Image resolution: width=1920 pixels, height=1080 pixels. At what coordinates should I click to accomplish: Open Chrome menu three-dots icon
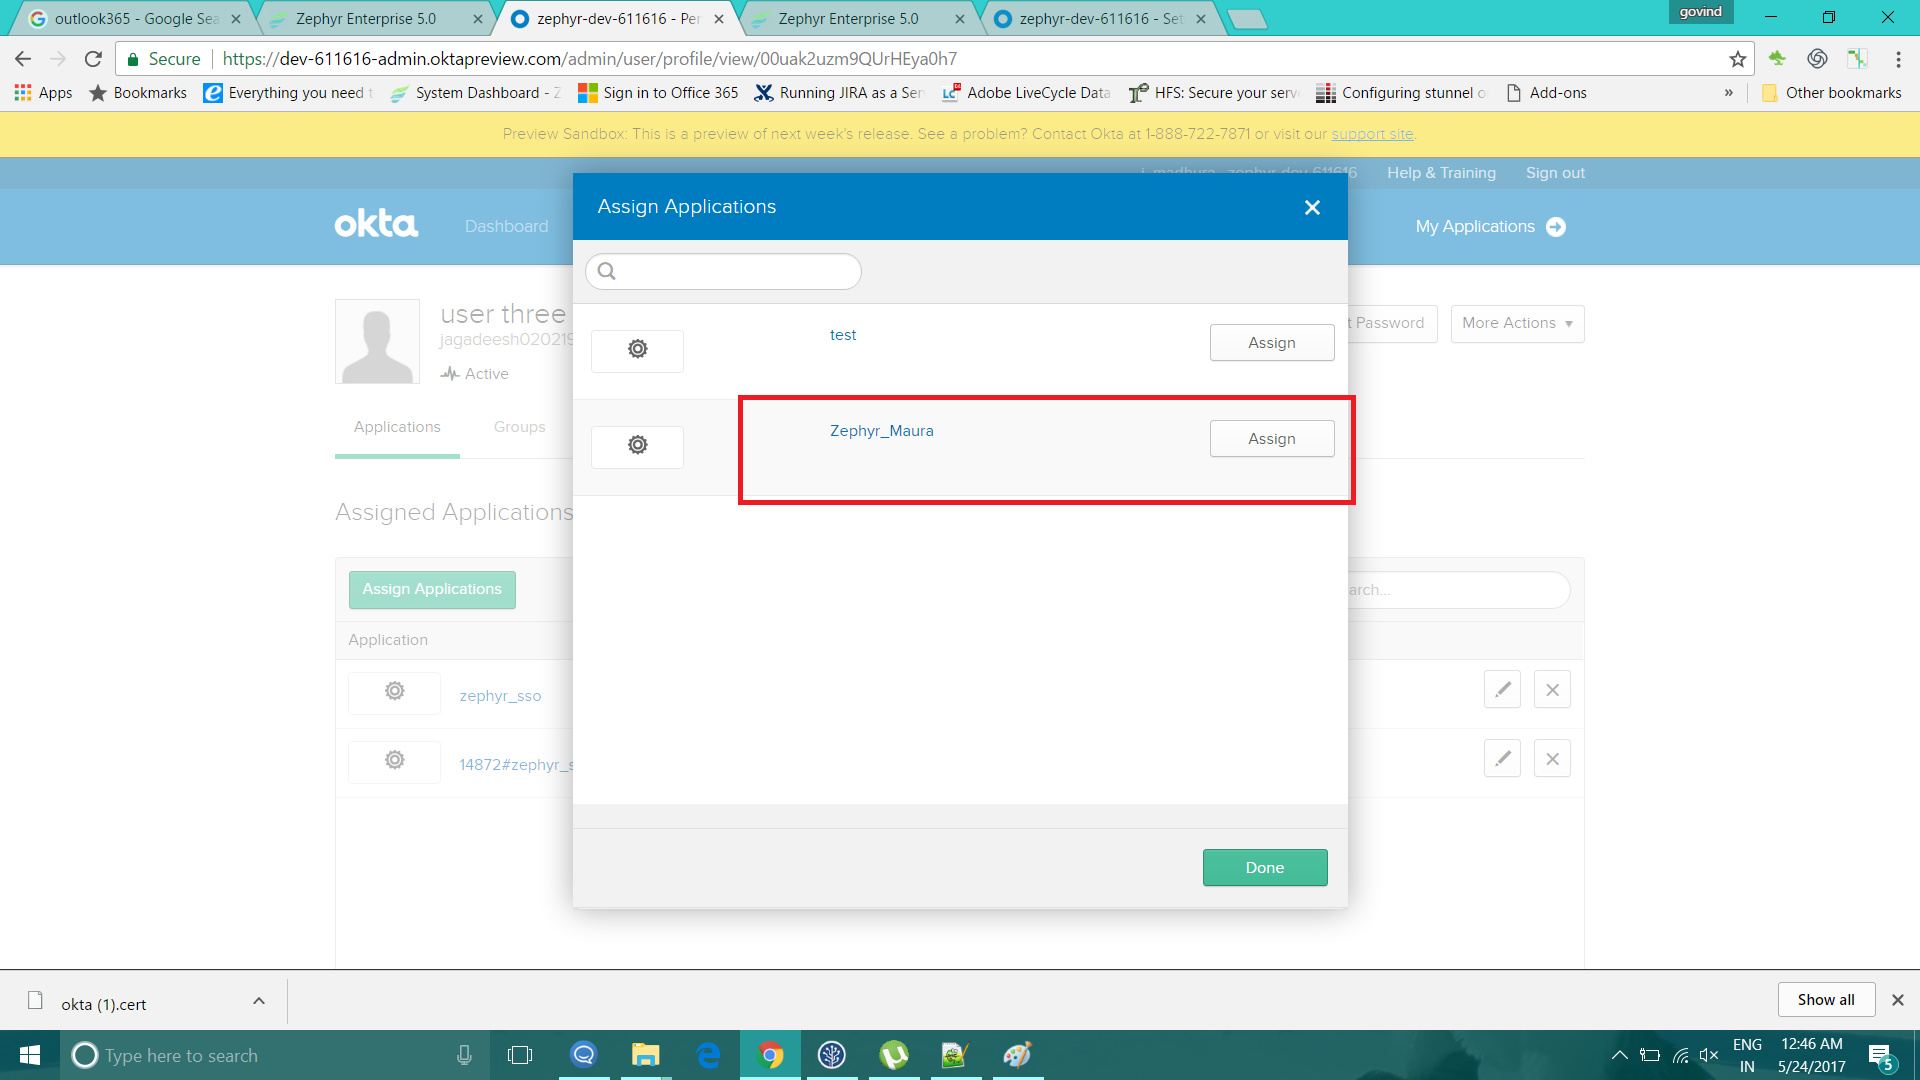(1898, 59)
